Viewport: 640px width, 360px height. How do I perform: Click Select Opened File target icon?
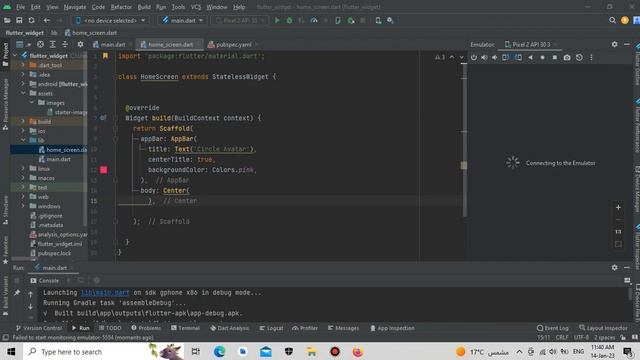[40, 44]
